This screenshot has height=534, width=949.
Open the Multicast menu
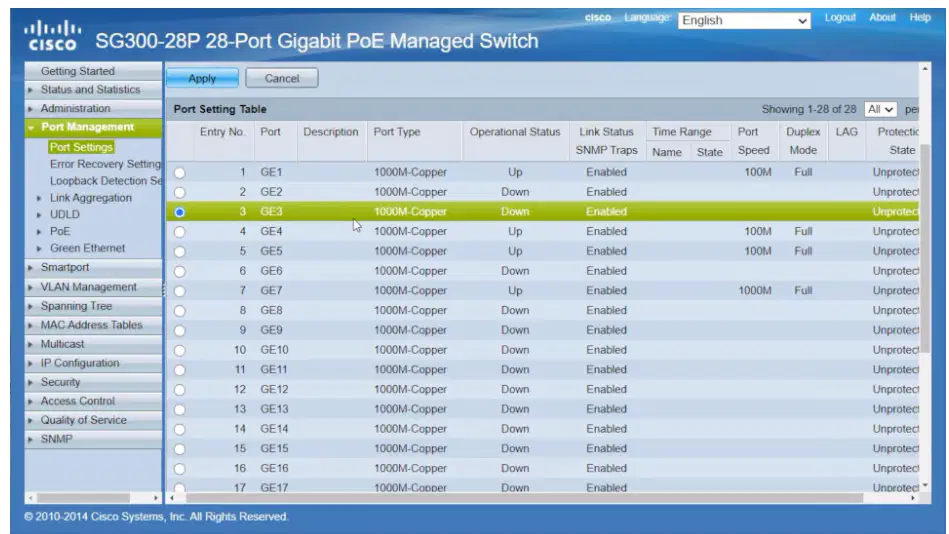pos(62,344)
